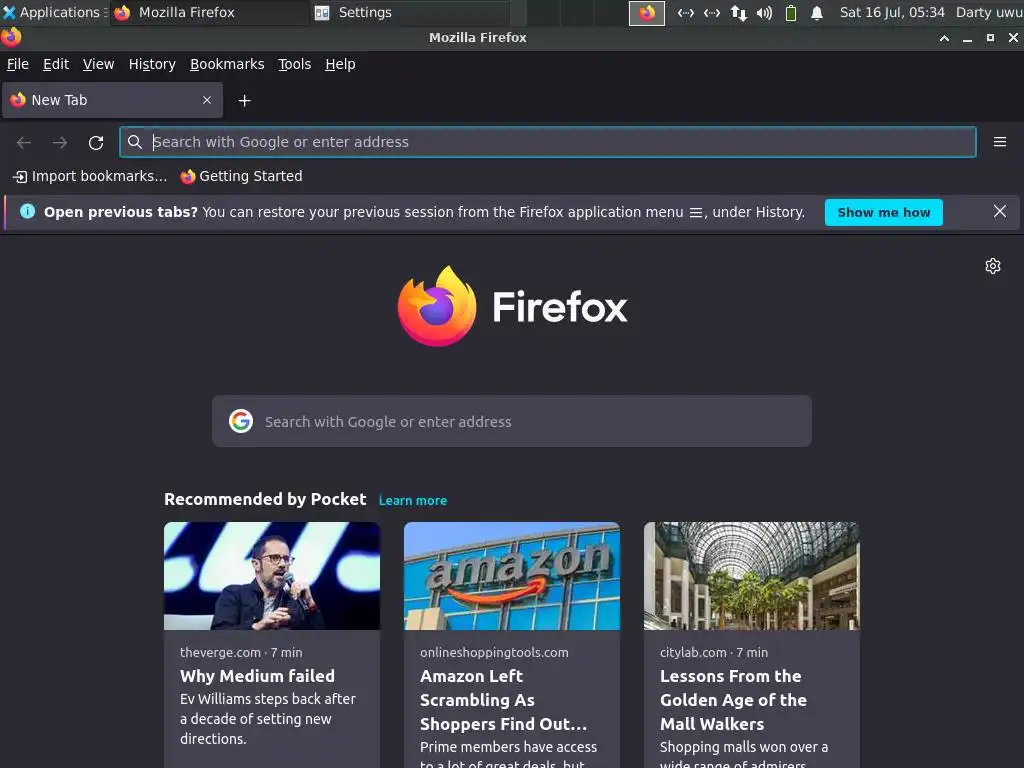The height and width of the screenshot is (768, 1024).
Task: Click the blue info icon in notification bar
Action: 27,212
